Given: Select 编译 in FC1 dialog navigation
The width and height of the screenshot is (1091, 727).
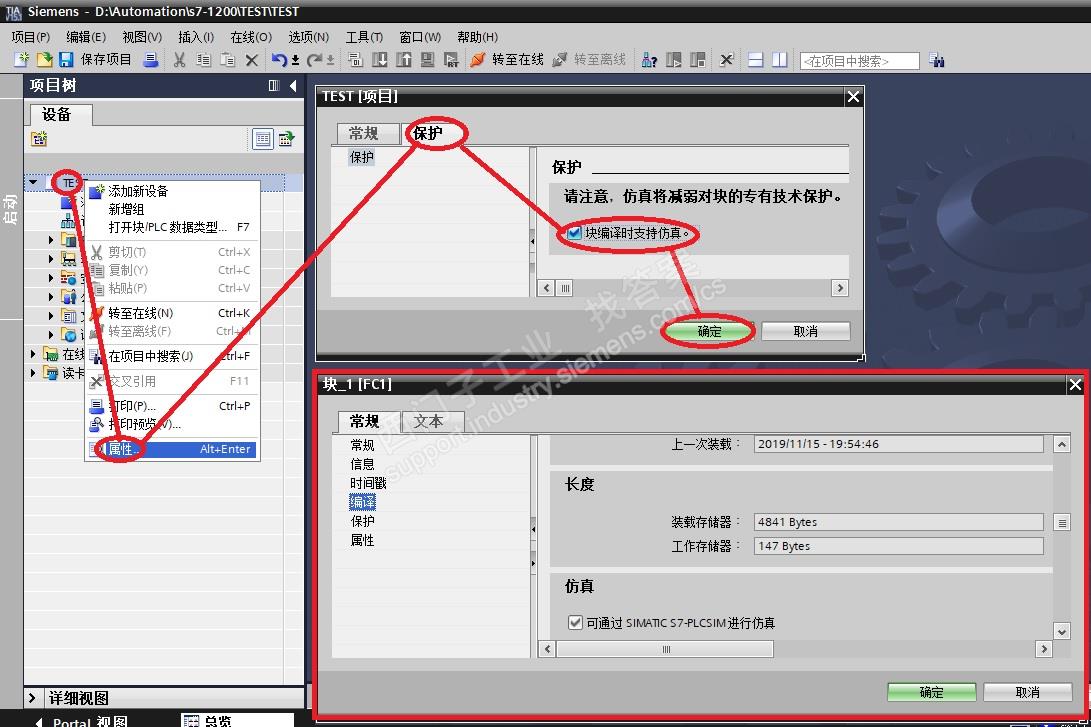Looking at the screenshot, I should [363, 502].
